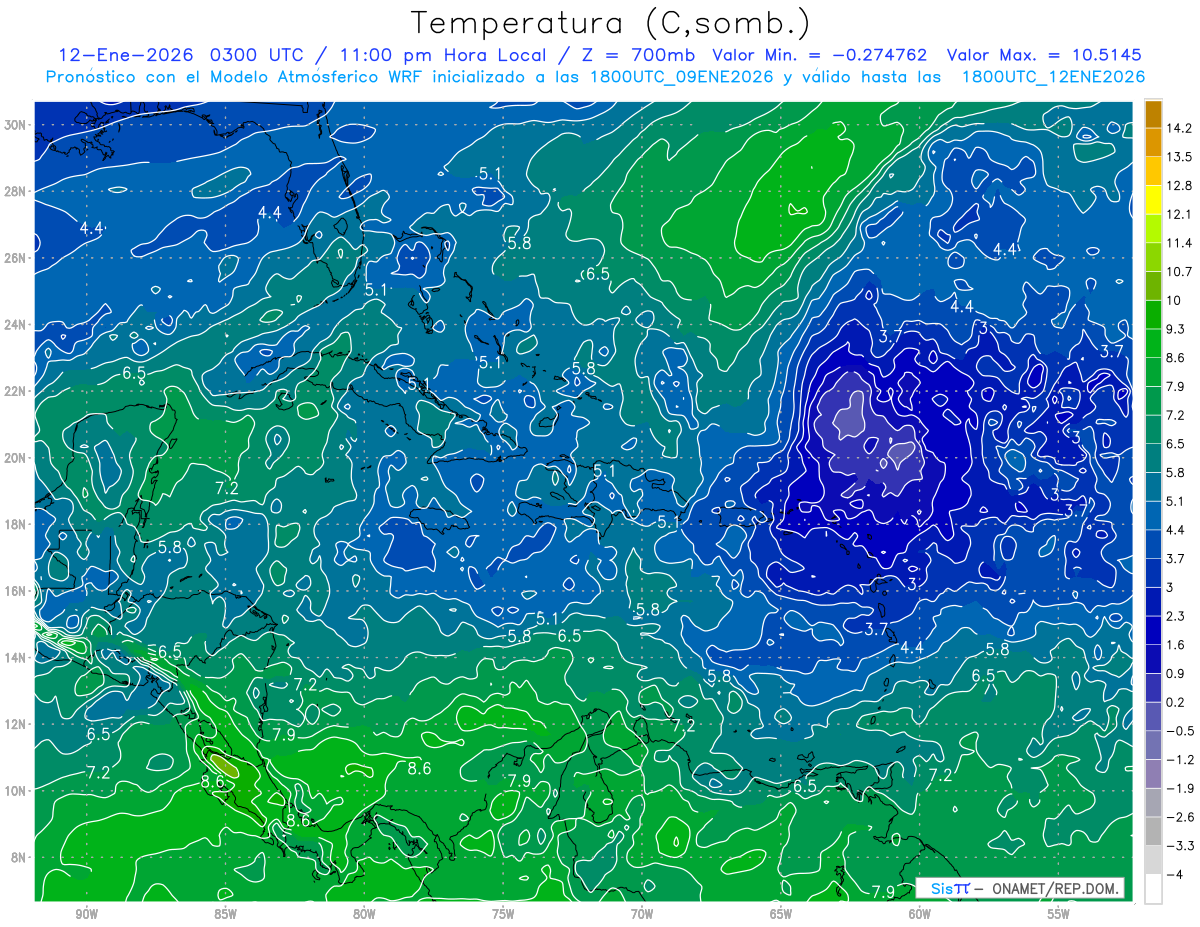This screenshot has width=1200, height=927.
Task: Click the "ONAMET/REP.DOM." credit label
Action: [x=1055, y=889]
